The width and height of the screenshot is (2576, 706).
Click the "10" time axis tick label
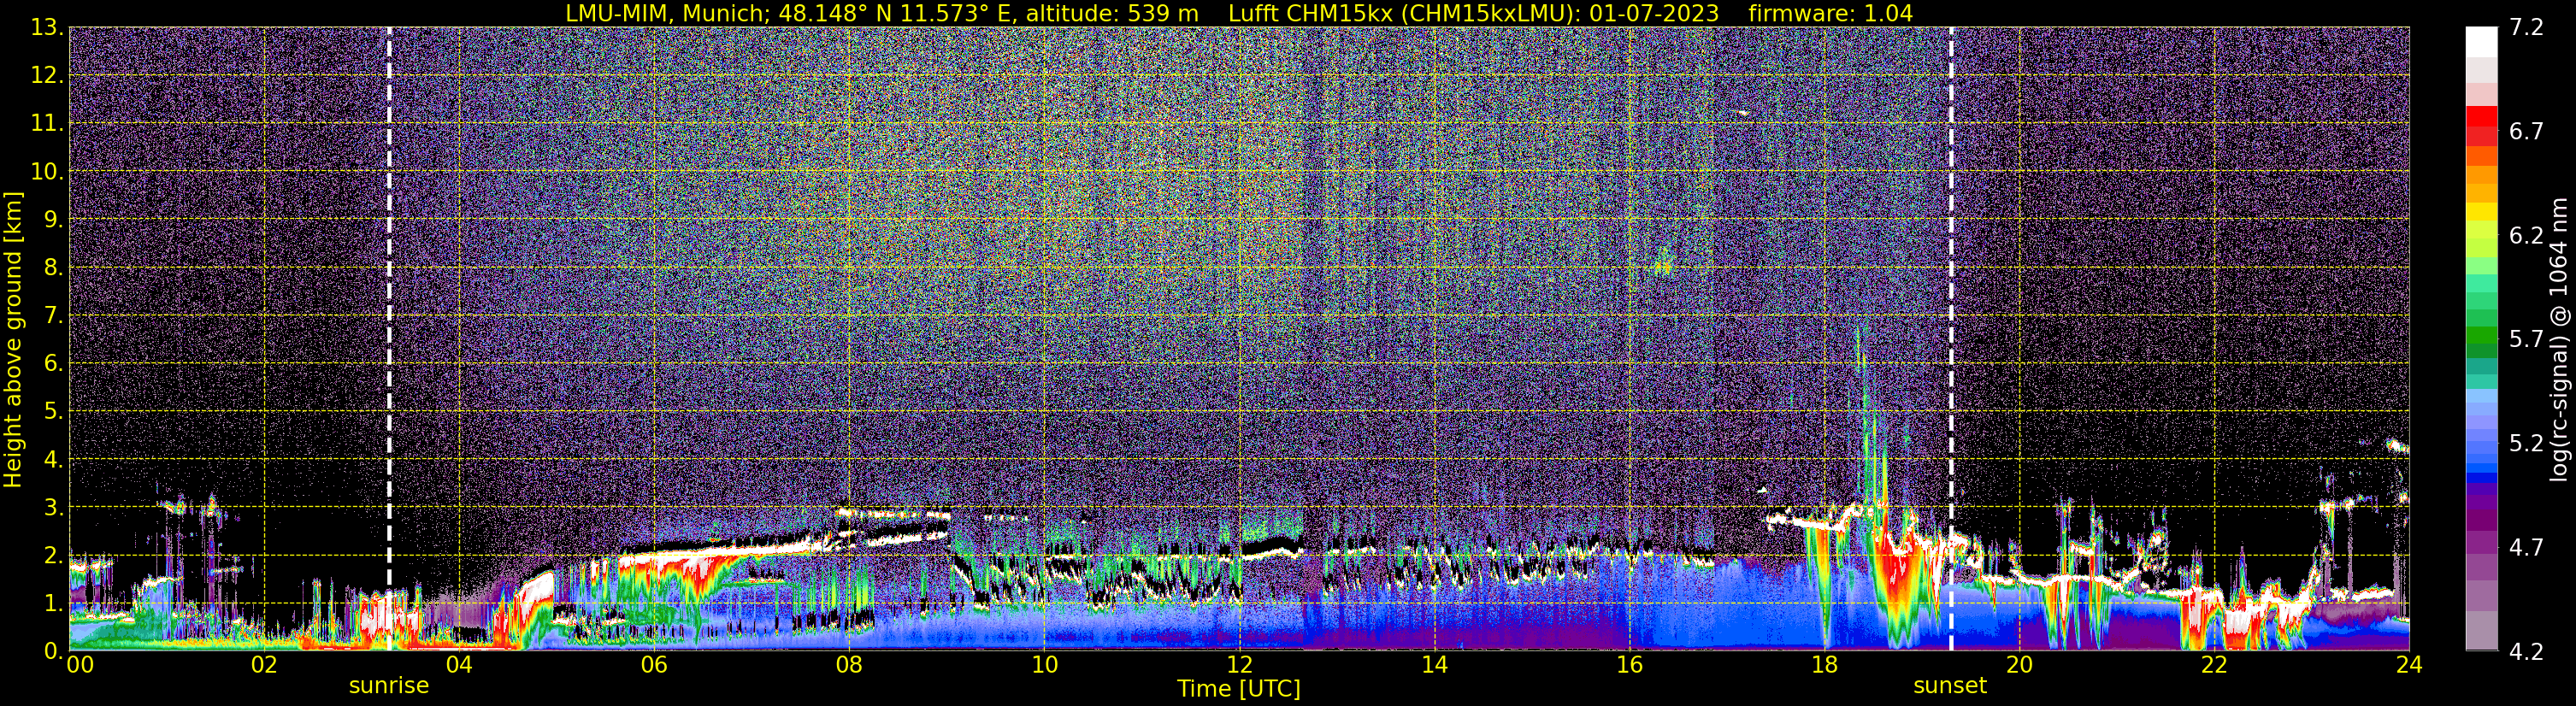coord(1043,665)
